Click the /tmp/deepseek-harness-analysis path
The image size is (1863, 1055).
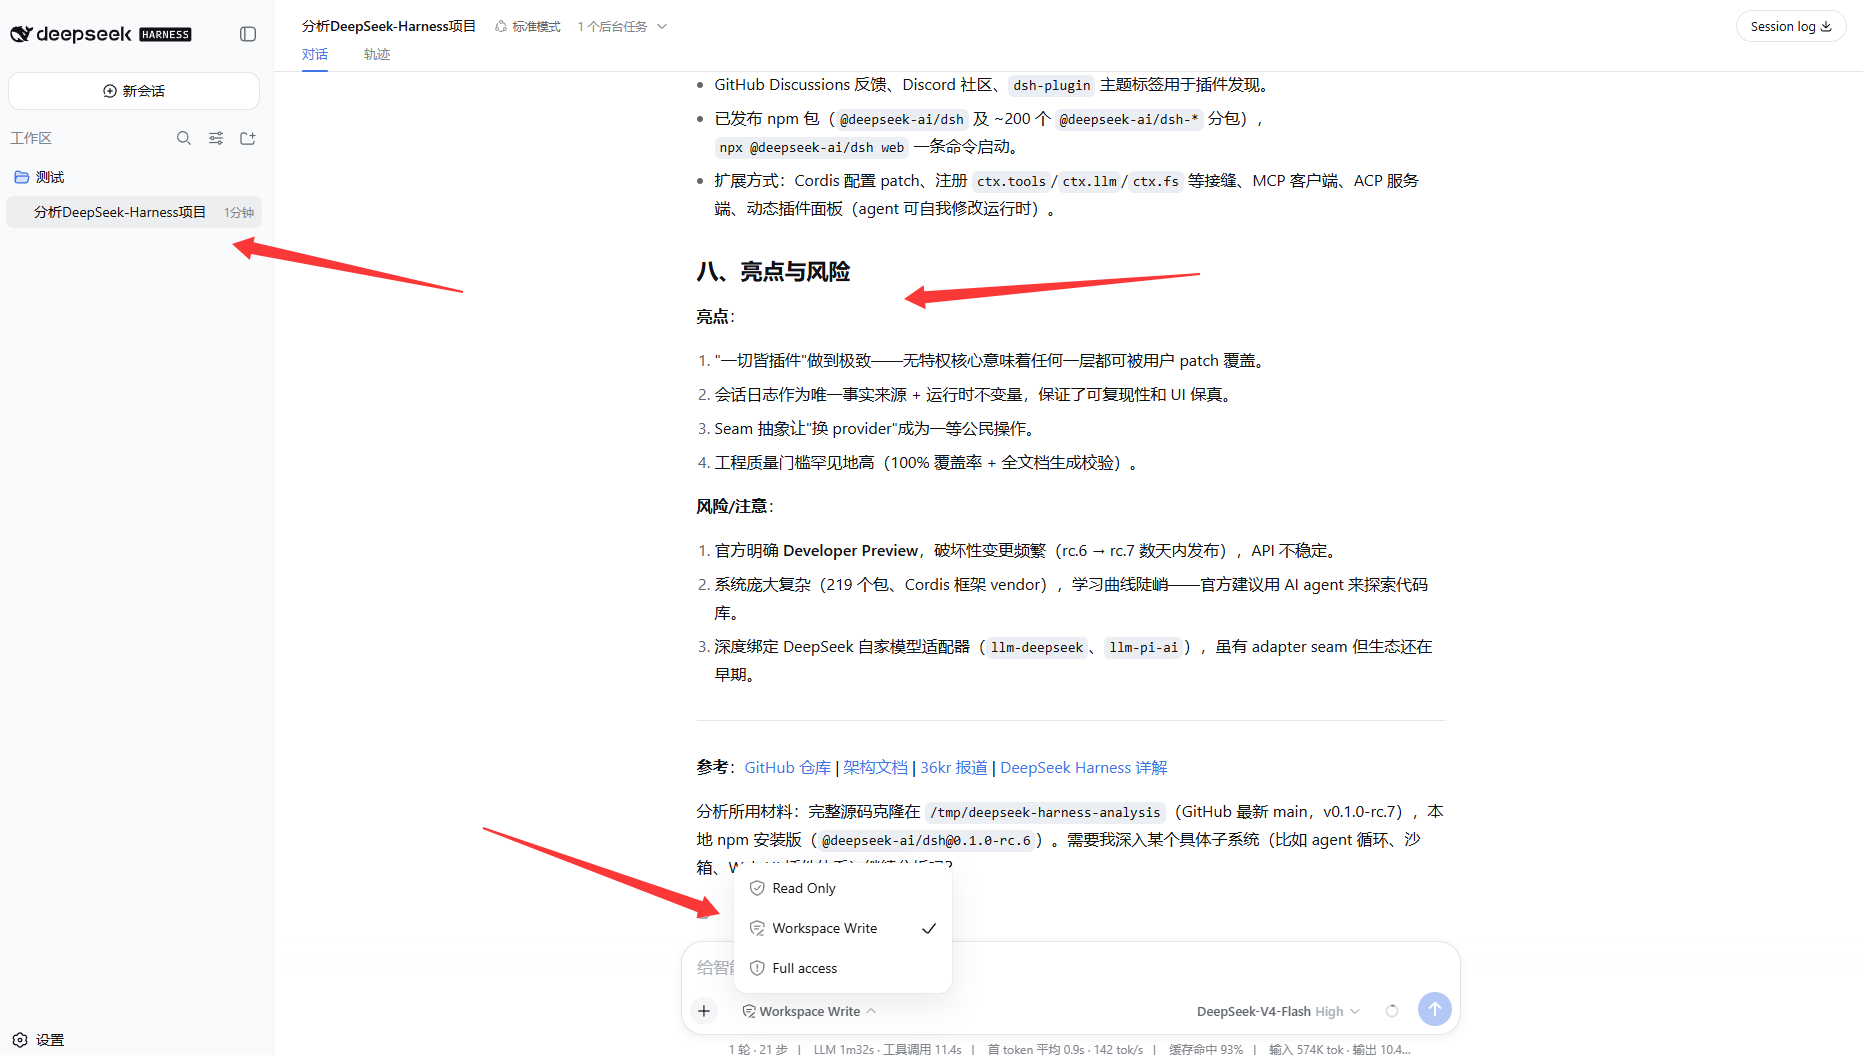pyautogui.click(x=1045, y=812)
